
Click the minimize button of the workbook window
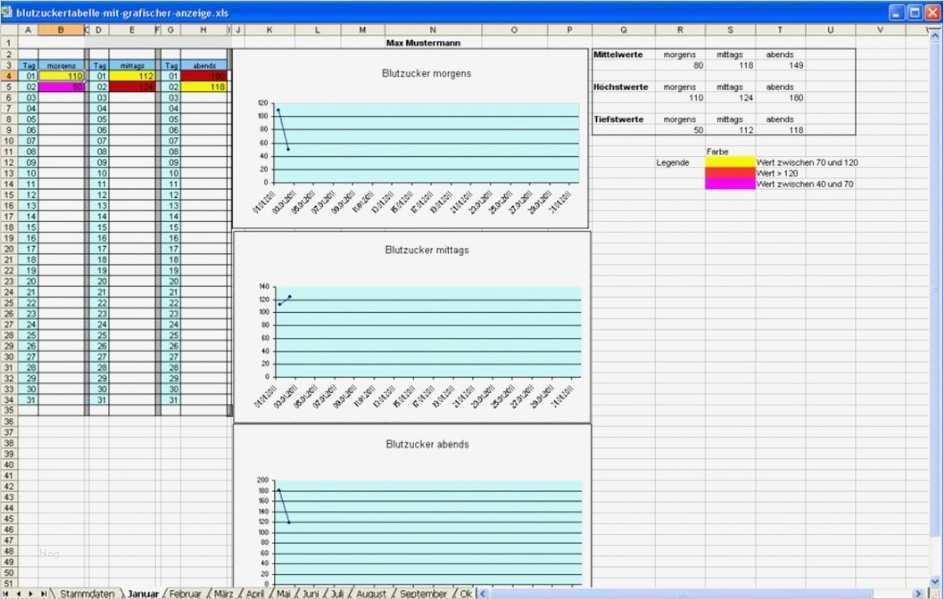pos(896,12)
